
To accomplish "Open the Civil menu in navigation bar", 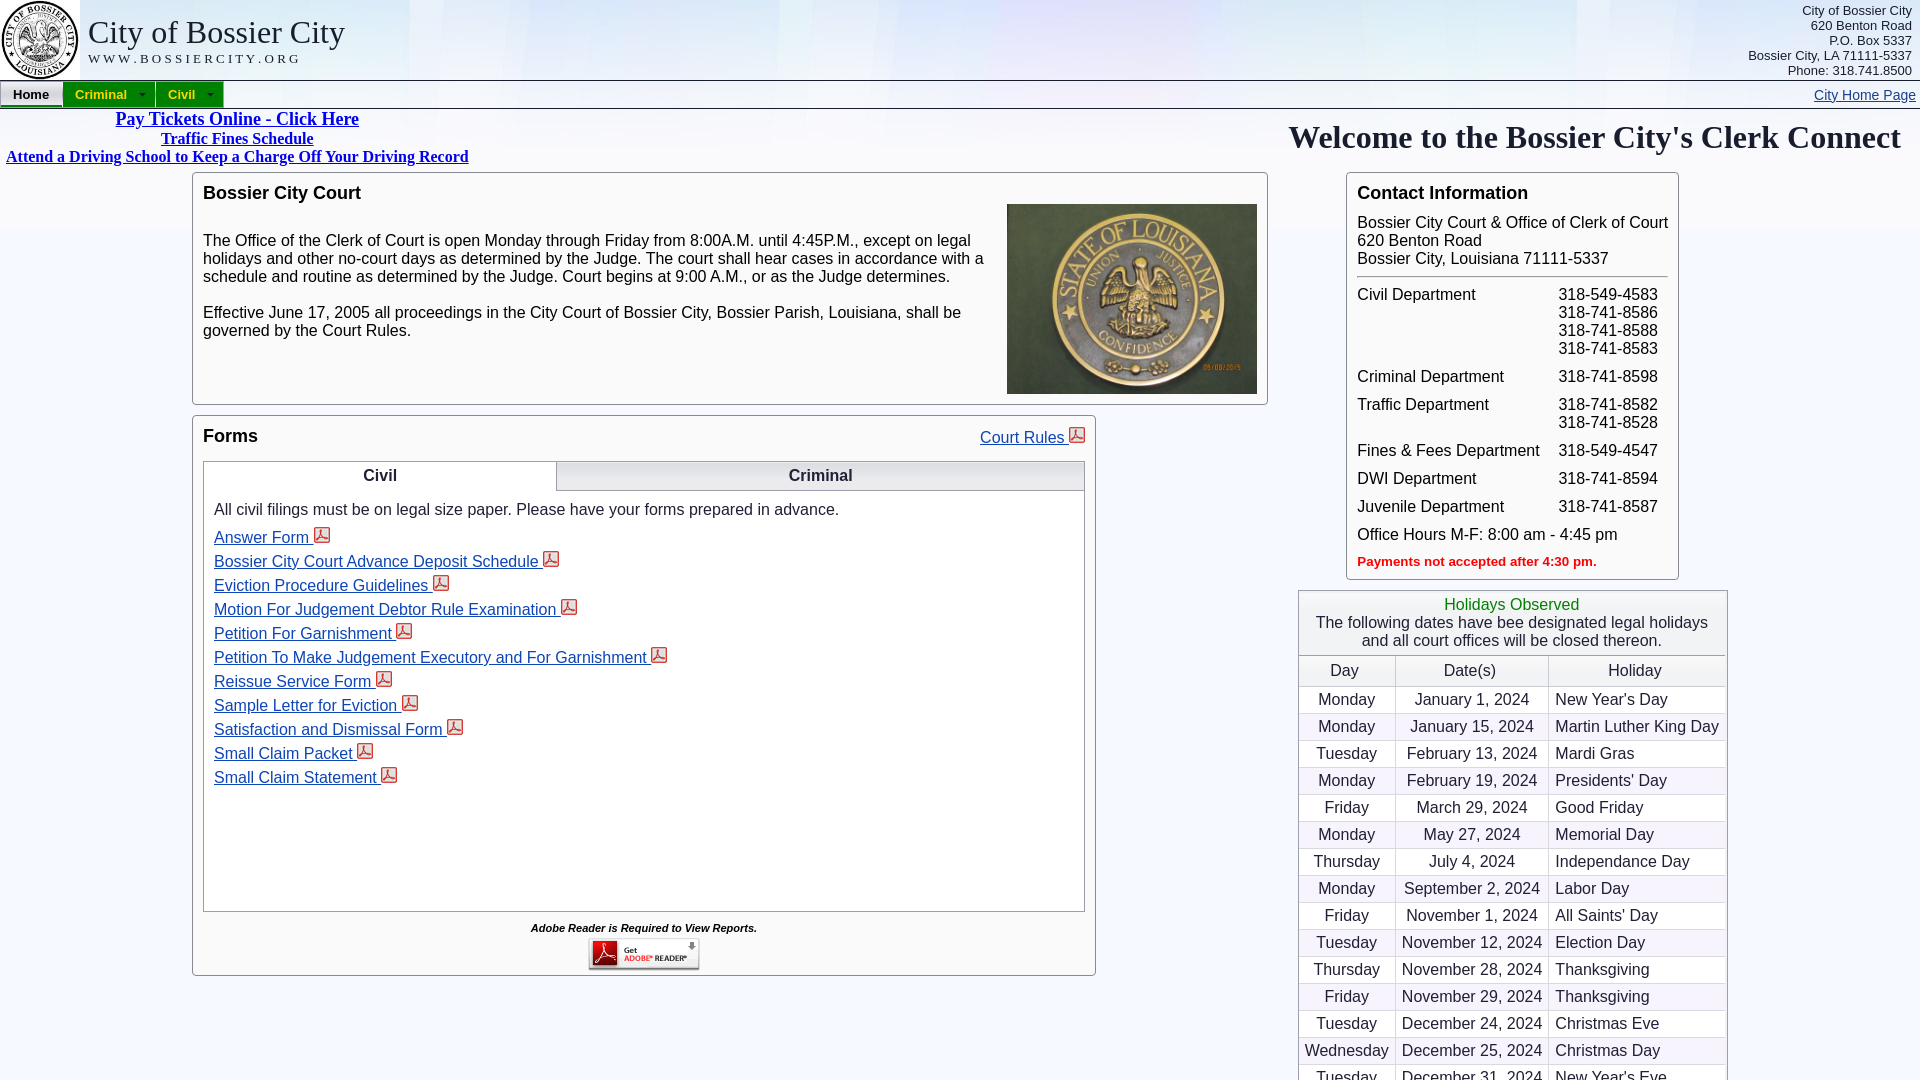I will 189,95.
